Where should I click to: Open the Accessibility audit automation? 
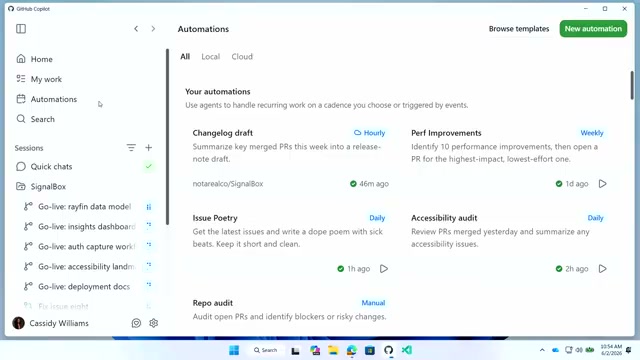coord(444,218)
